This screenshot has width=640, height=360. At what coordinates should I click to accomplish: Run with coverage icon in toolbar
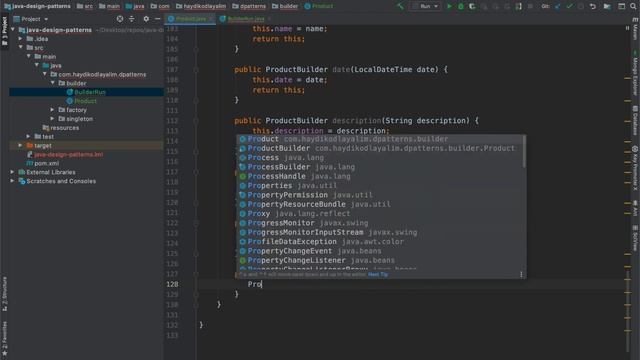(x=472, y=6)
